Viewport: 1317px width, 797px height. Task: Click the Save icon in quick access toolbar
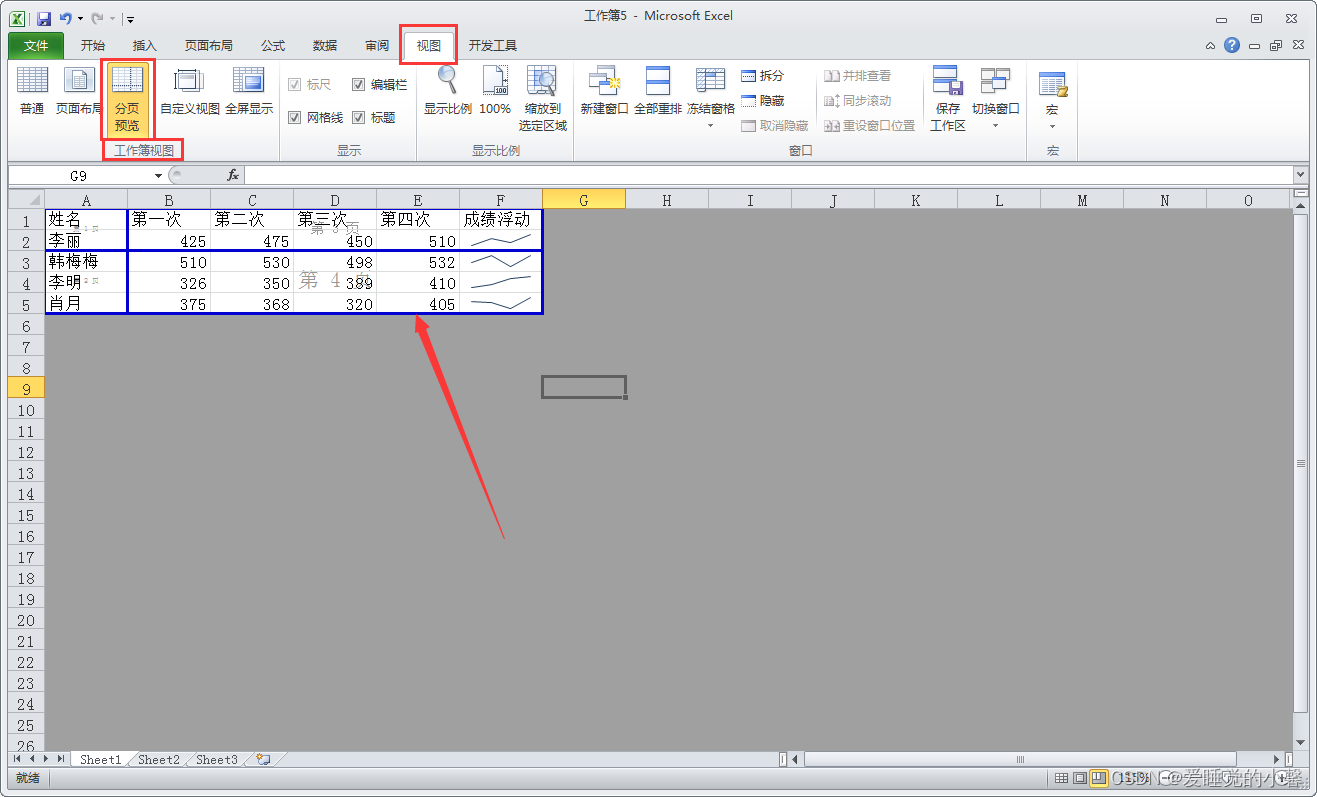click(44, 18)
